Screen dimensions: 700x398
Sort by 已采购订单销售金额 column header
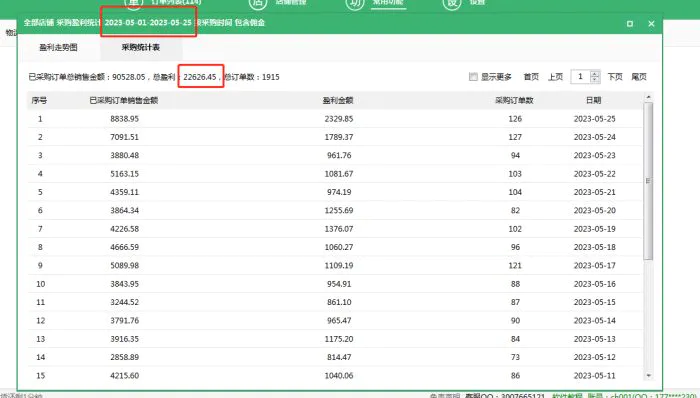coord(124,100)
